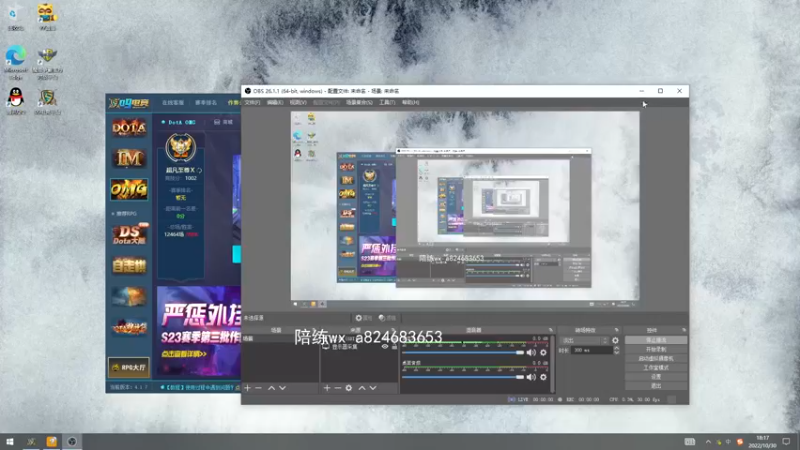Image resolution: width=800 pixels, height=450 pixels.
Task: Open Microsoft Edge desktop shortcut
Action: (x=16, y=62)
